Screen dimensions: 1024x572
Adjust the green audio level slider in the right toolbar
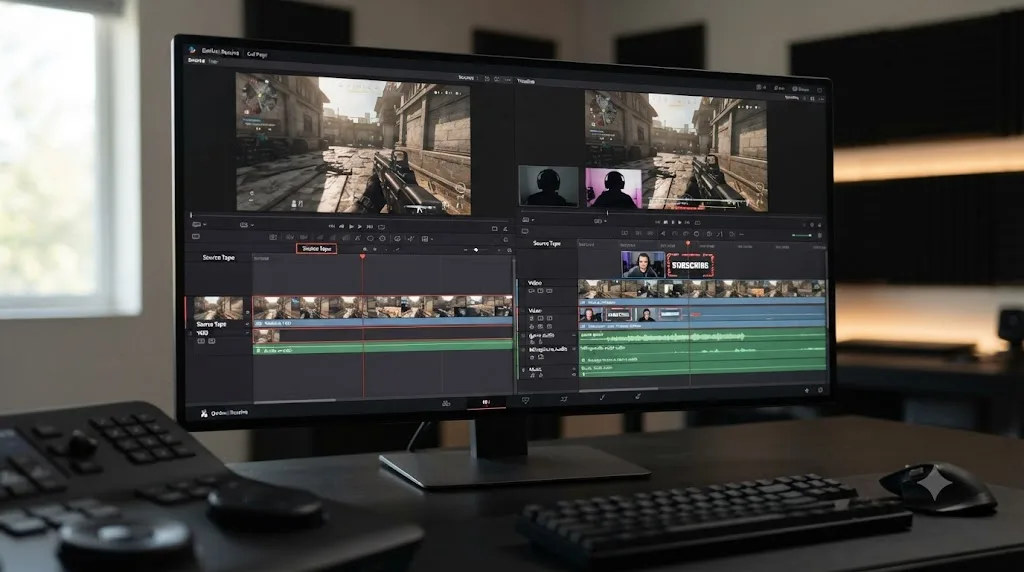(802, 235)
